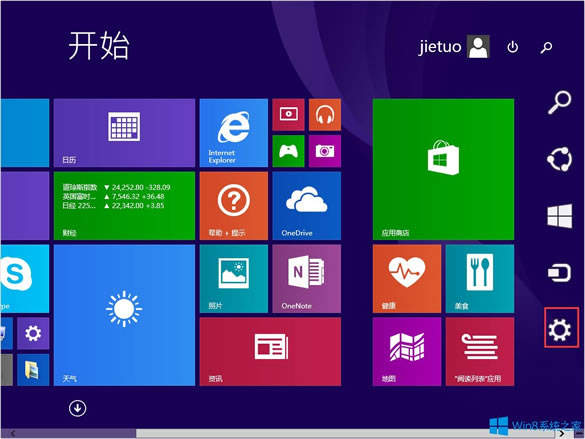Open the Calendar tile

pos(124,133)
